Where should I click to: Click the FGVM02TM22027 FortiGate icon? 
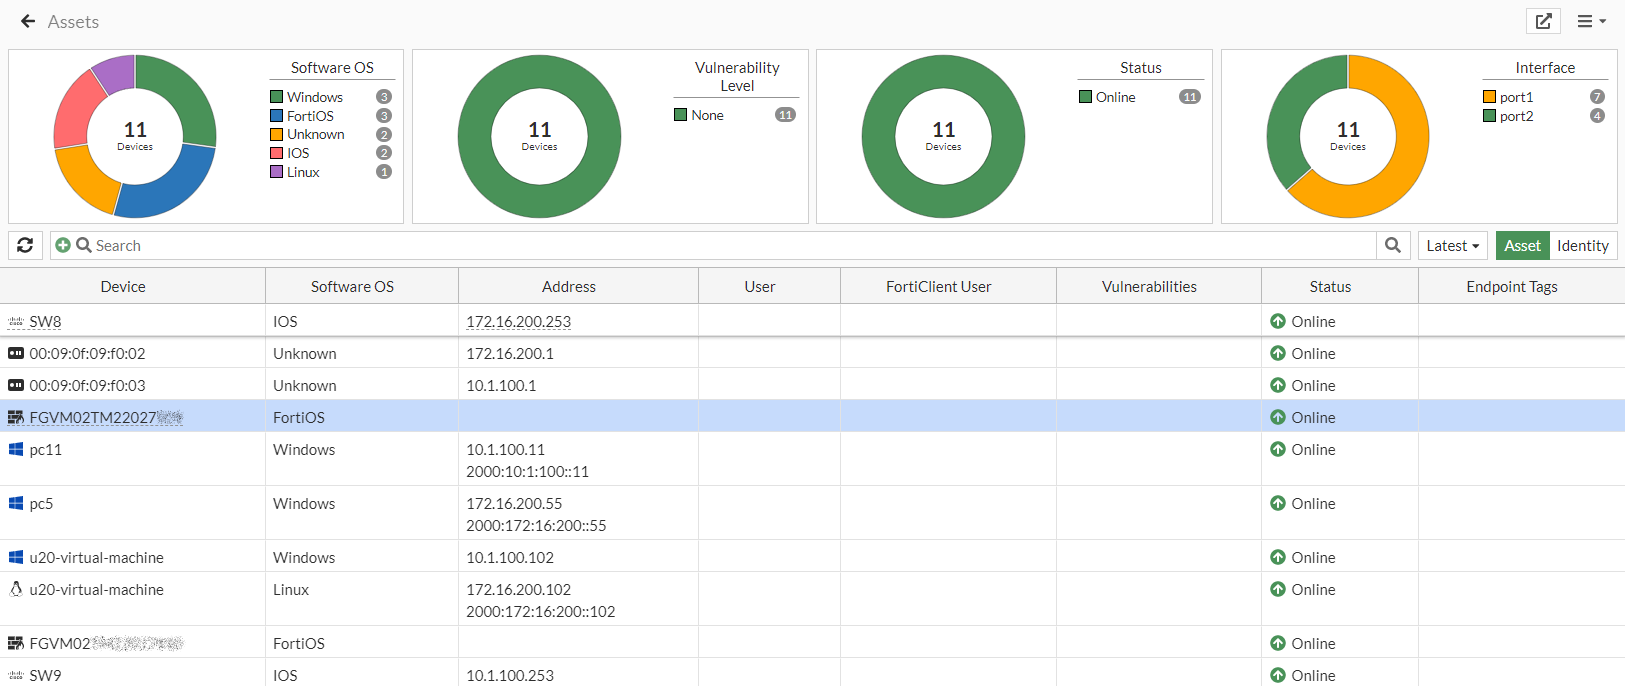click(x=16, y=417)
